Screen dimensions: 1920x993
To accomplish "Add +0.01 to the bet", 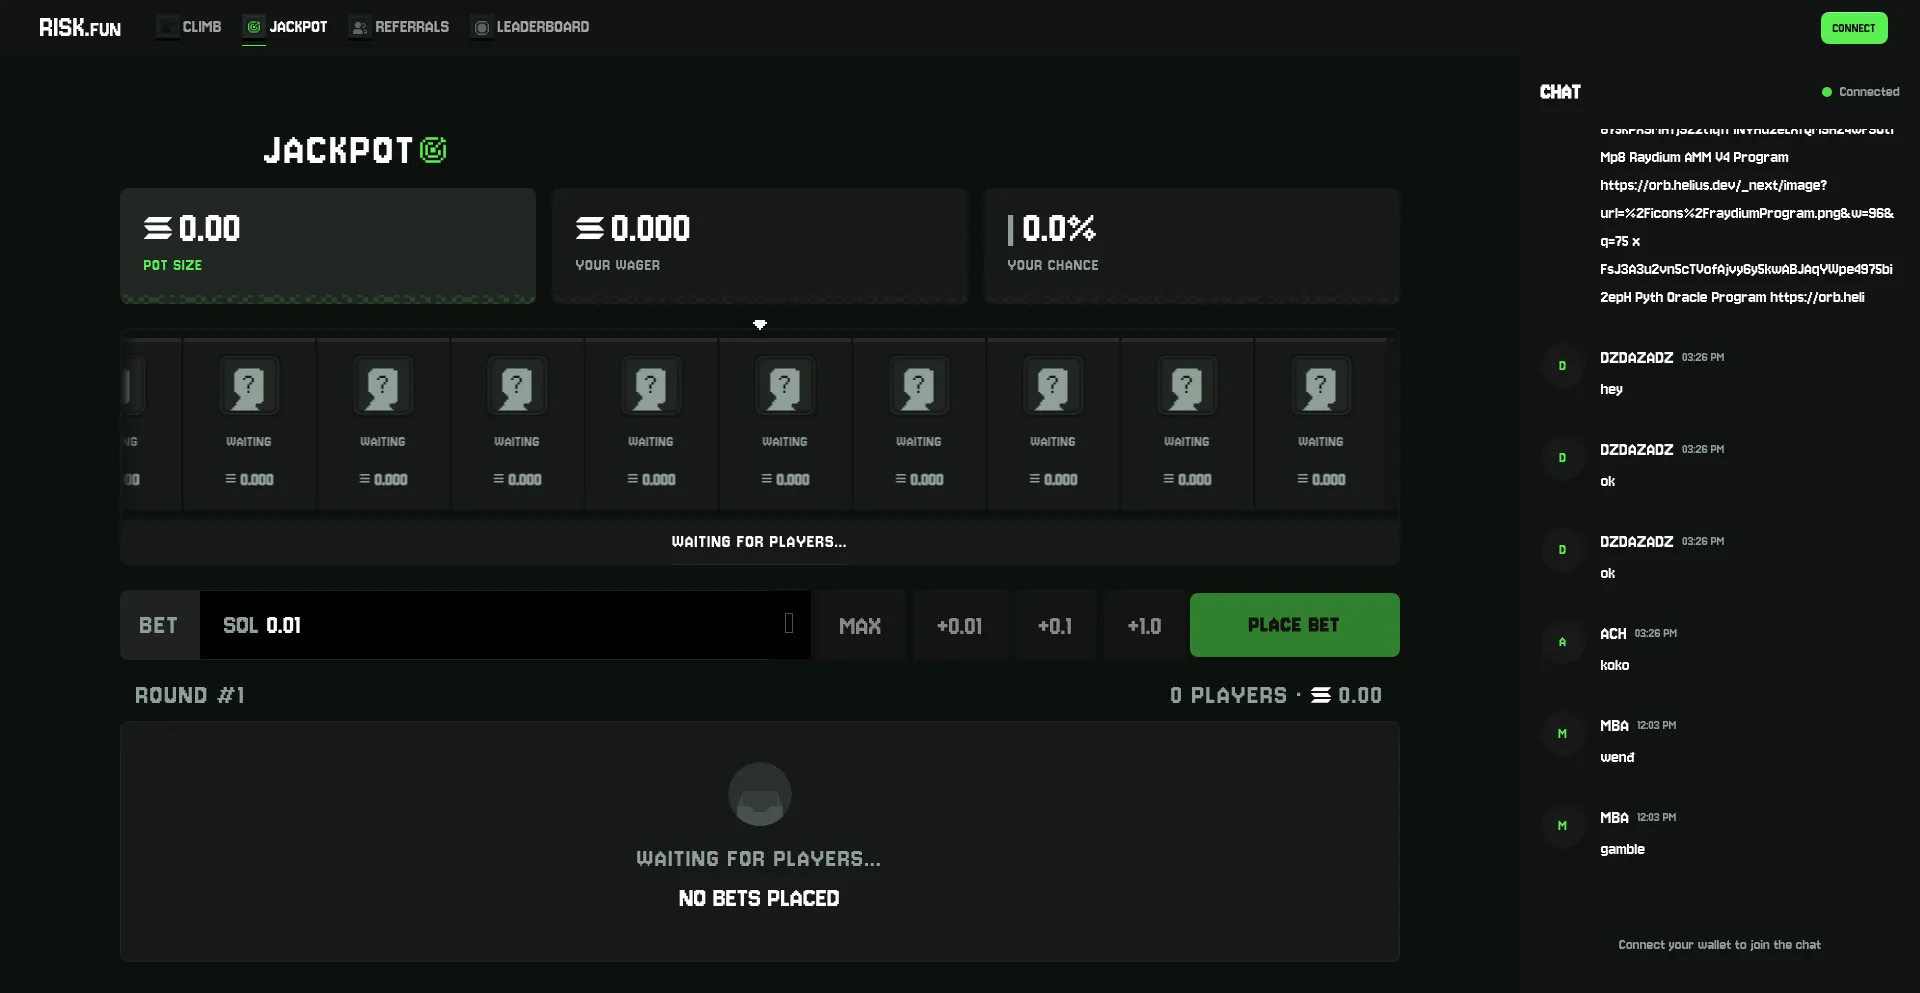I will tap(959, 626).
